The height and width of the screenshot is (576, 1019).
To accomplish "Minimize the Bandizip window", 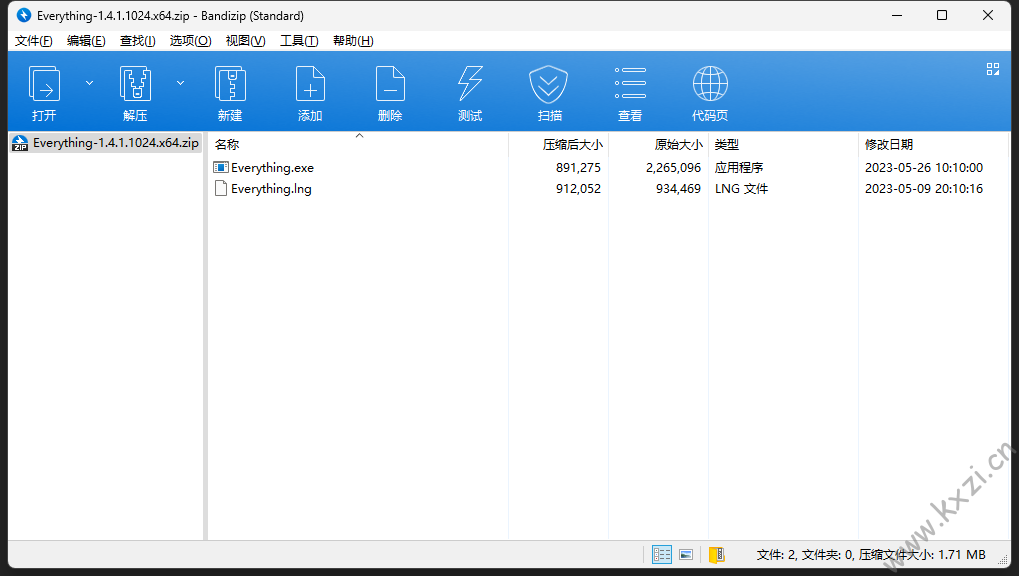I will 897,15.
